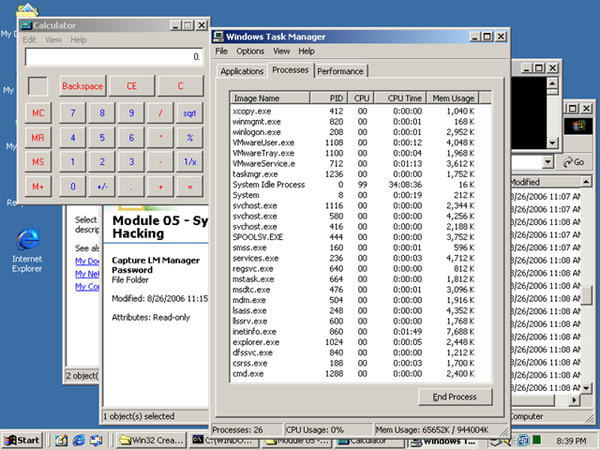Click the taskbar clock showing 8:39 PM

tap(571, 441)
